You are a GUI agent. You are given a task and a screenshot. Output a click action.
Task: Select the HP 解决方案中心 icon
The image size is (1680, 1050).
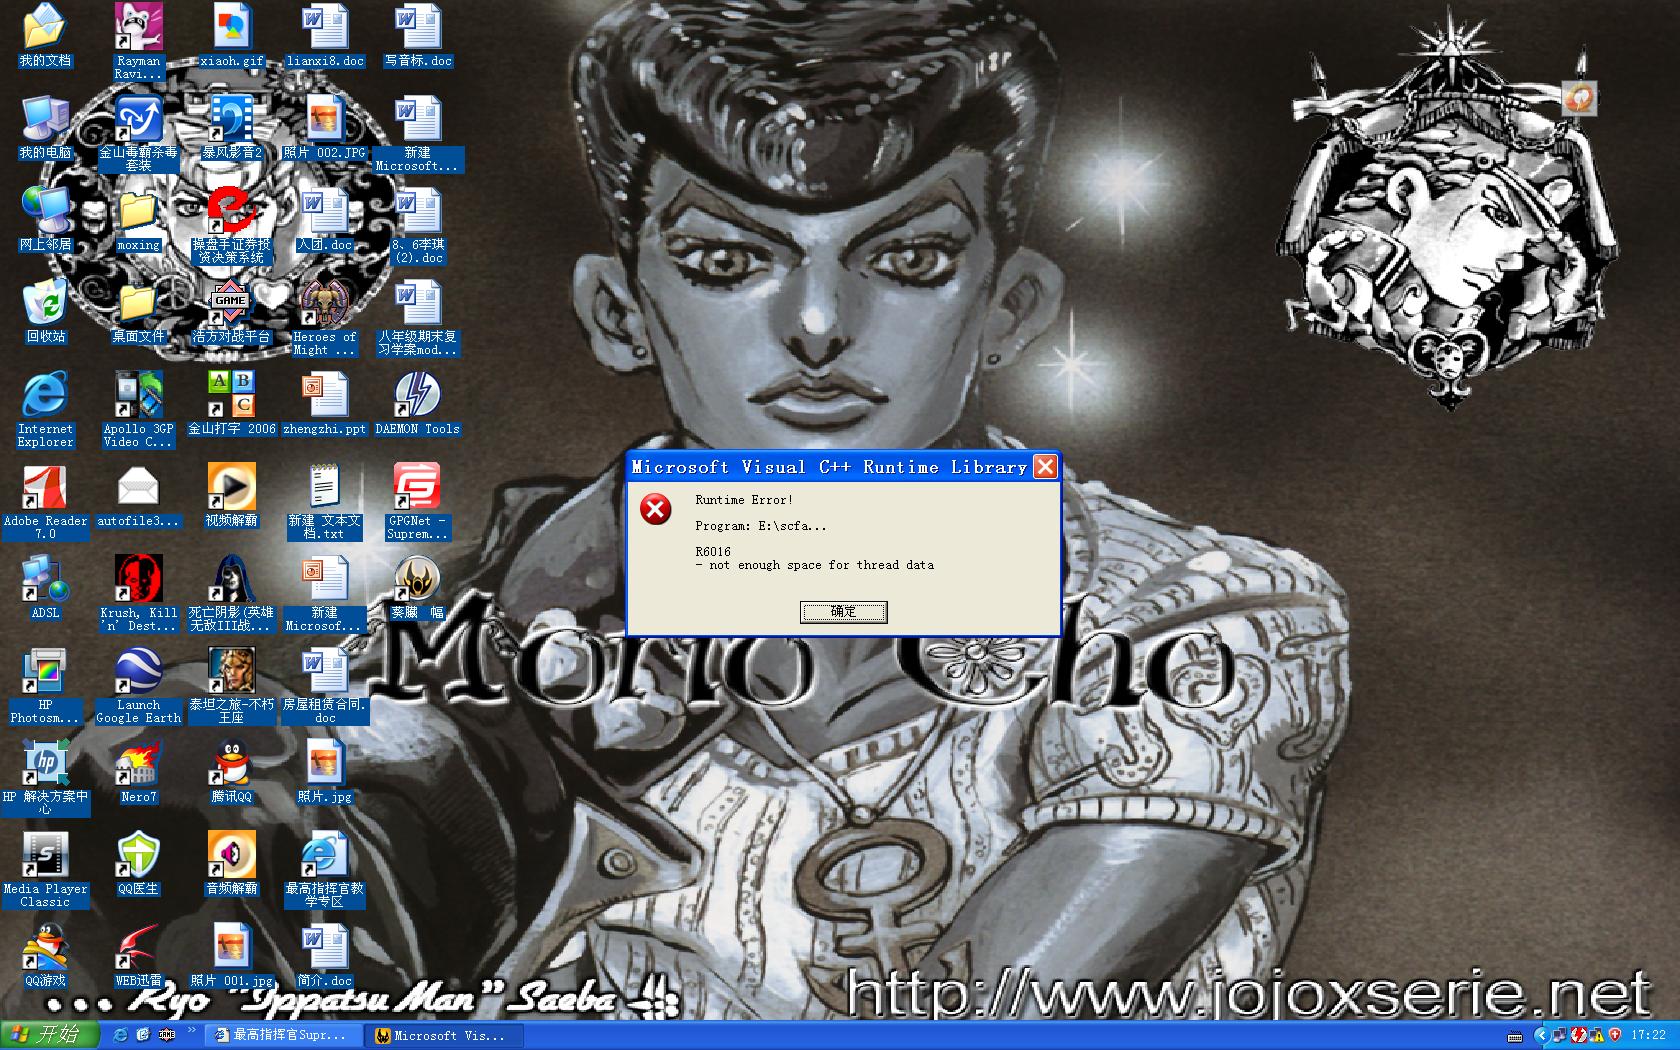pos(45,778)
